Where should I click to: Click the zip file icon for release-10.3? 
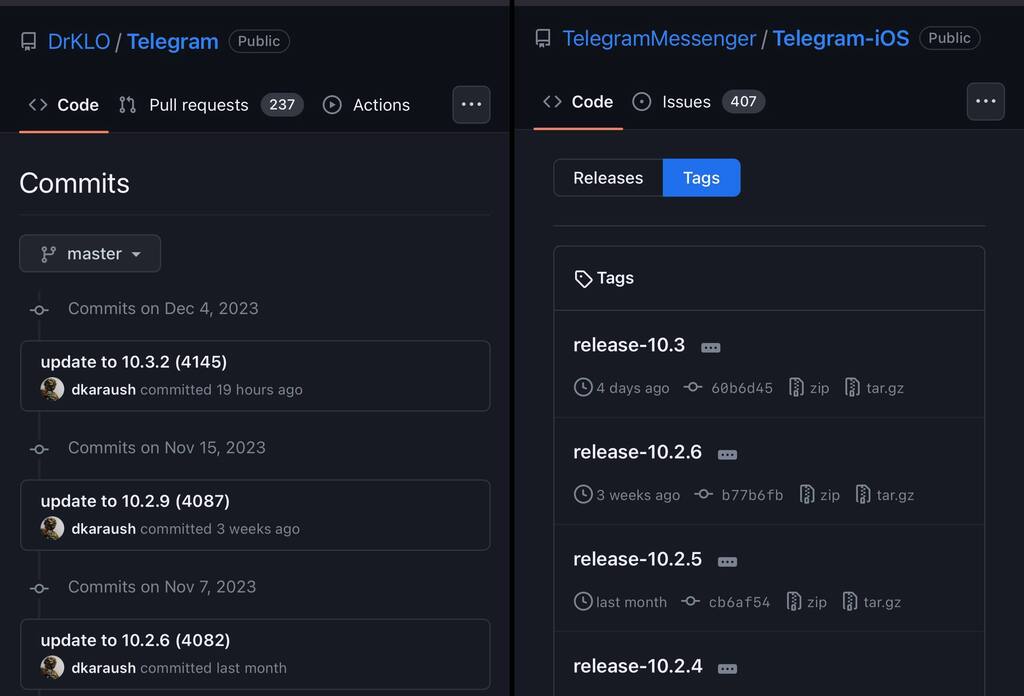(796, 387)
